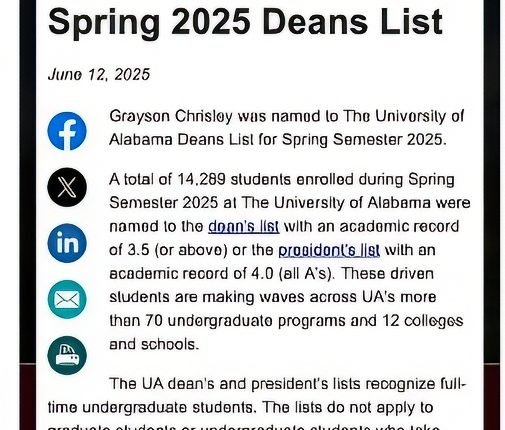This screenshot has height=430, width=505.
Task: Click the phrase 'making waves across UA's'
Action: 294,297
